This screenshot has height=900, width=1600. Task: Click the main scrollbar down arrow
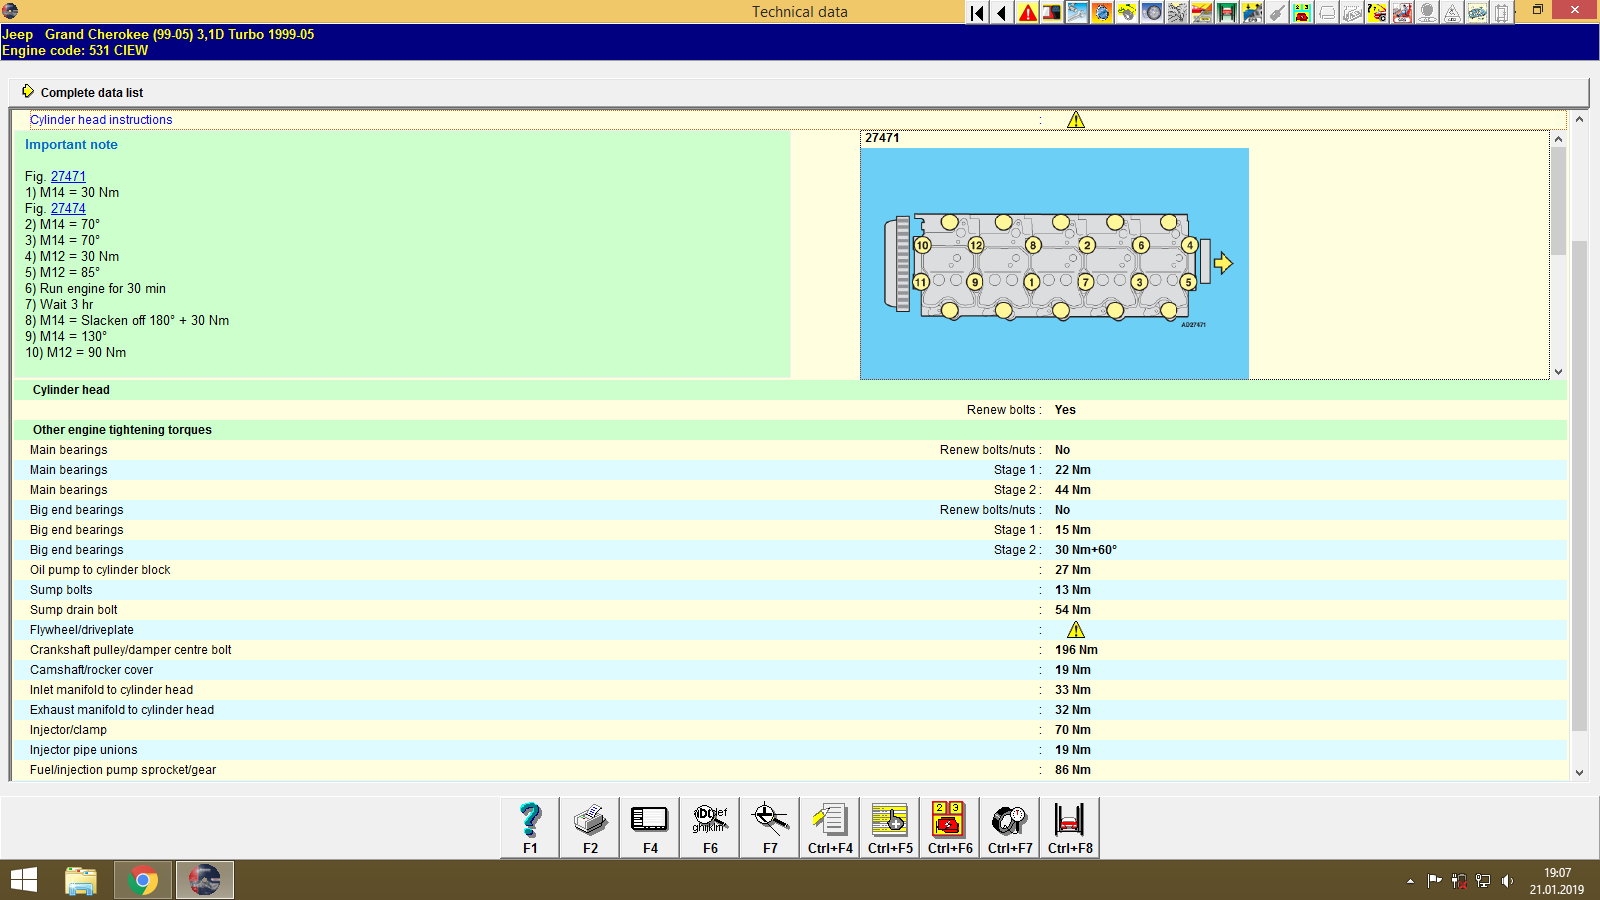coord(1581,772)
